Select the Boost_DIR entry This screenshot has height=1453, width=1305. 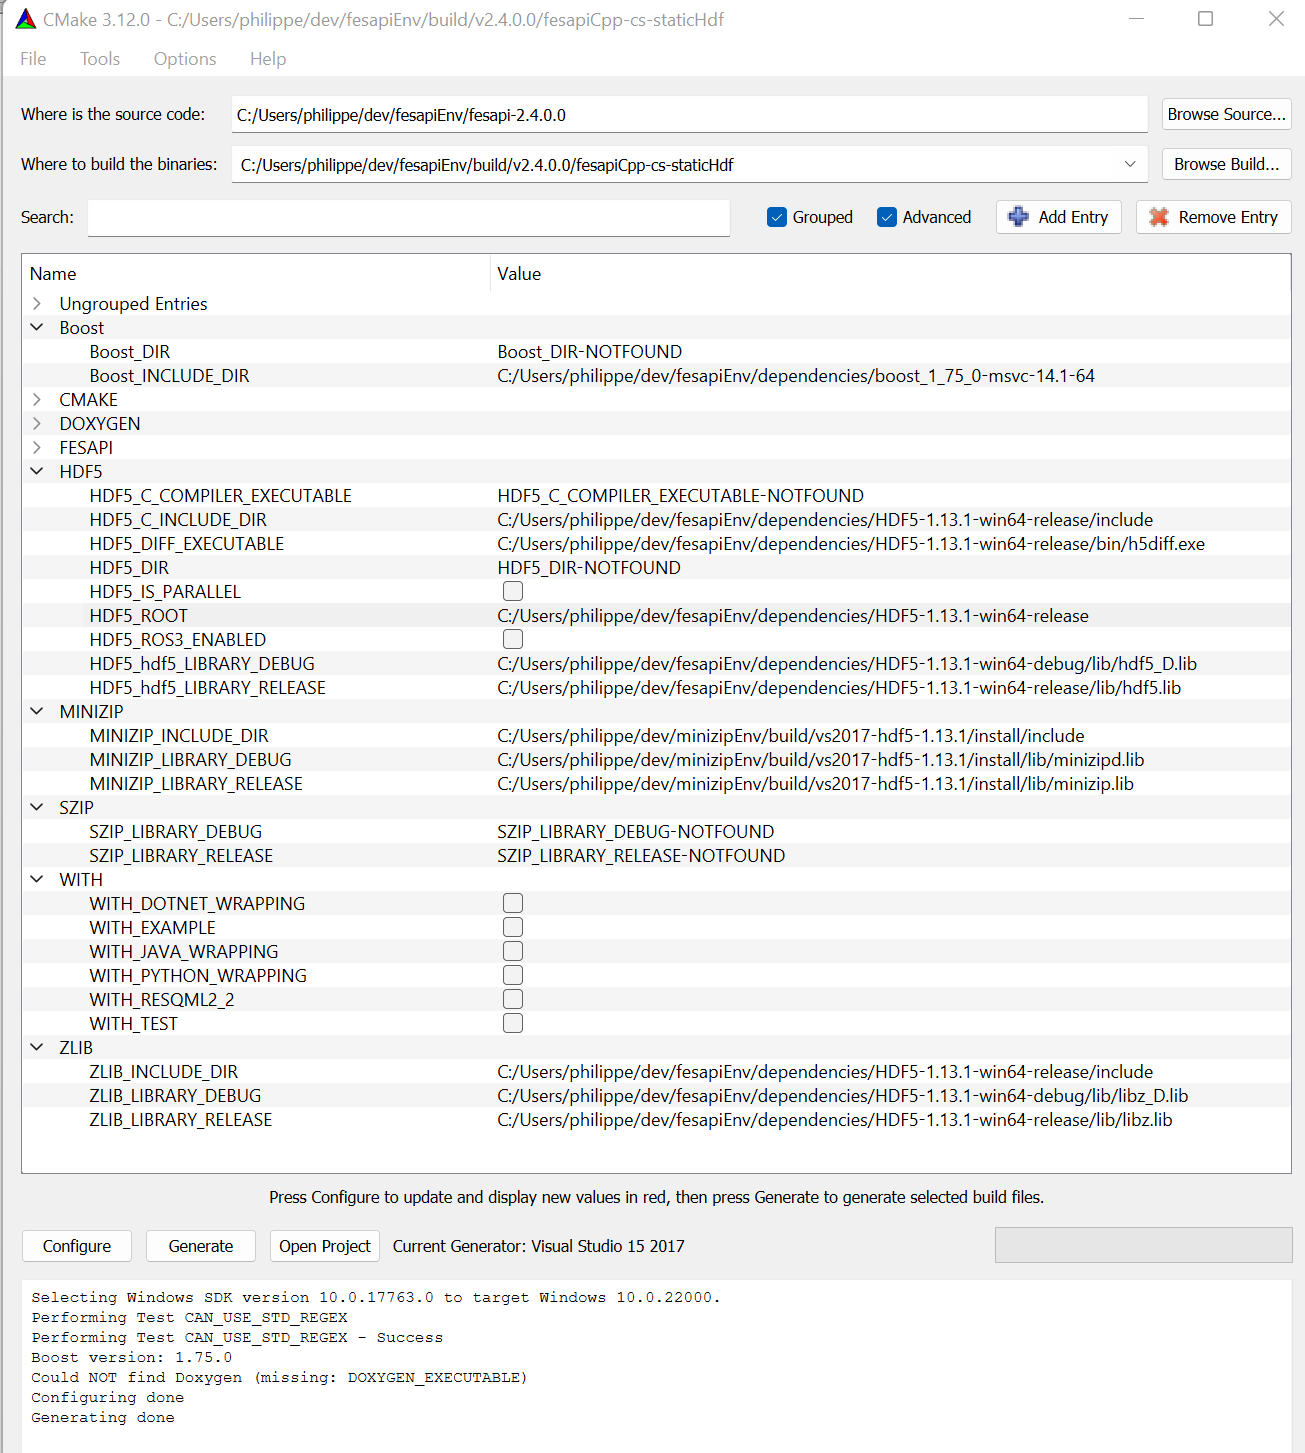point(130,351)
